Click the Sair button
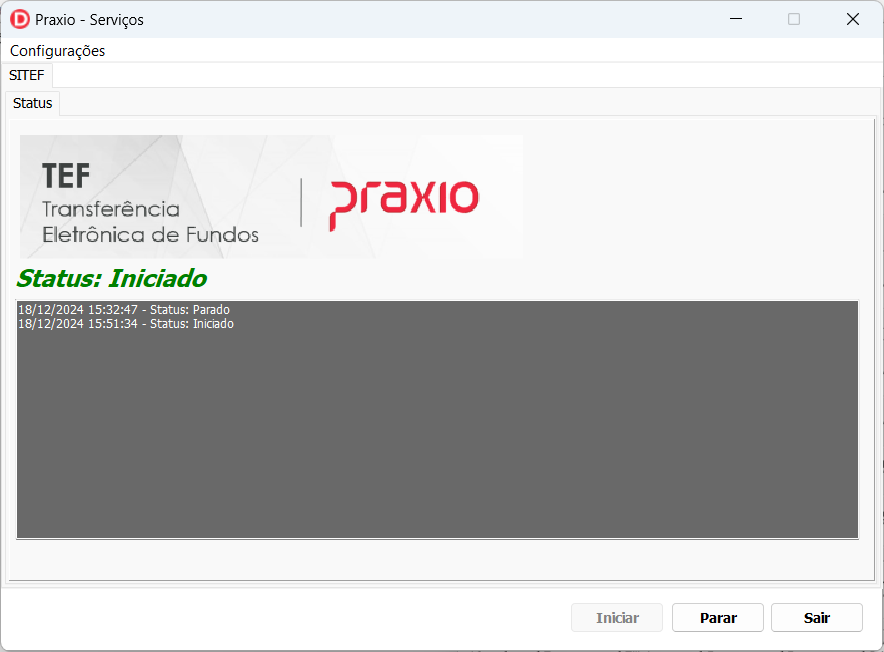Viewport: 884px width, 652px height. click(x=816, y=618)
